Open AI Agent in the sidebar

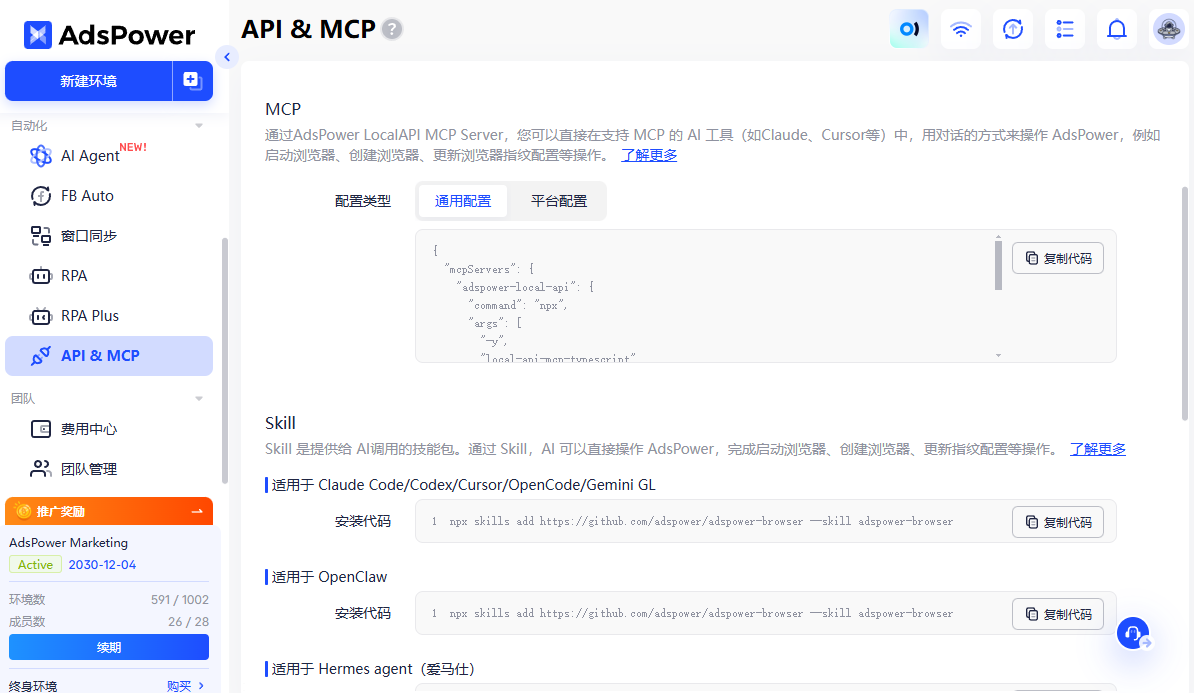pos(109,155)
